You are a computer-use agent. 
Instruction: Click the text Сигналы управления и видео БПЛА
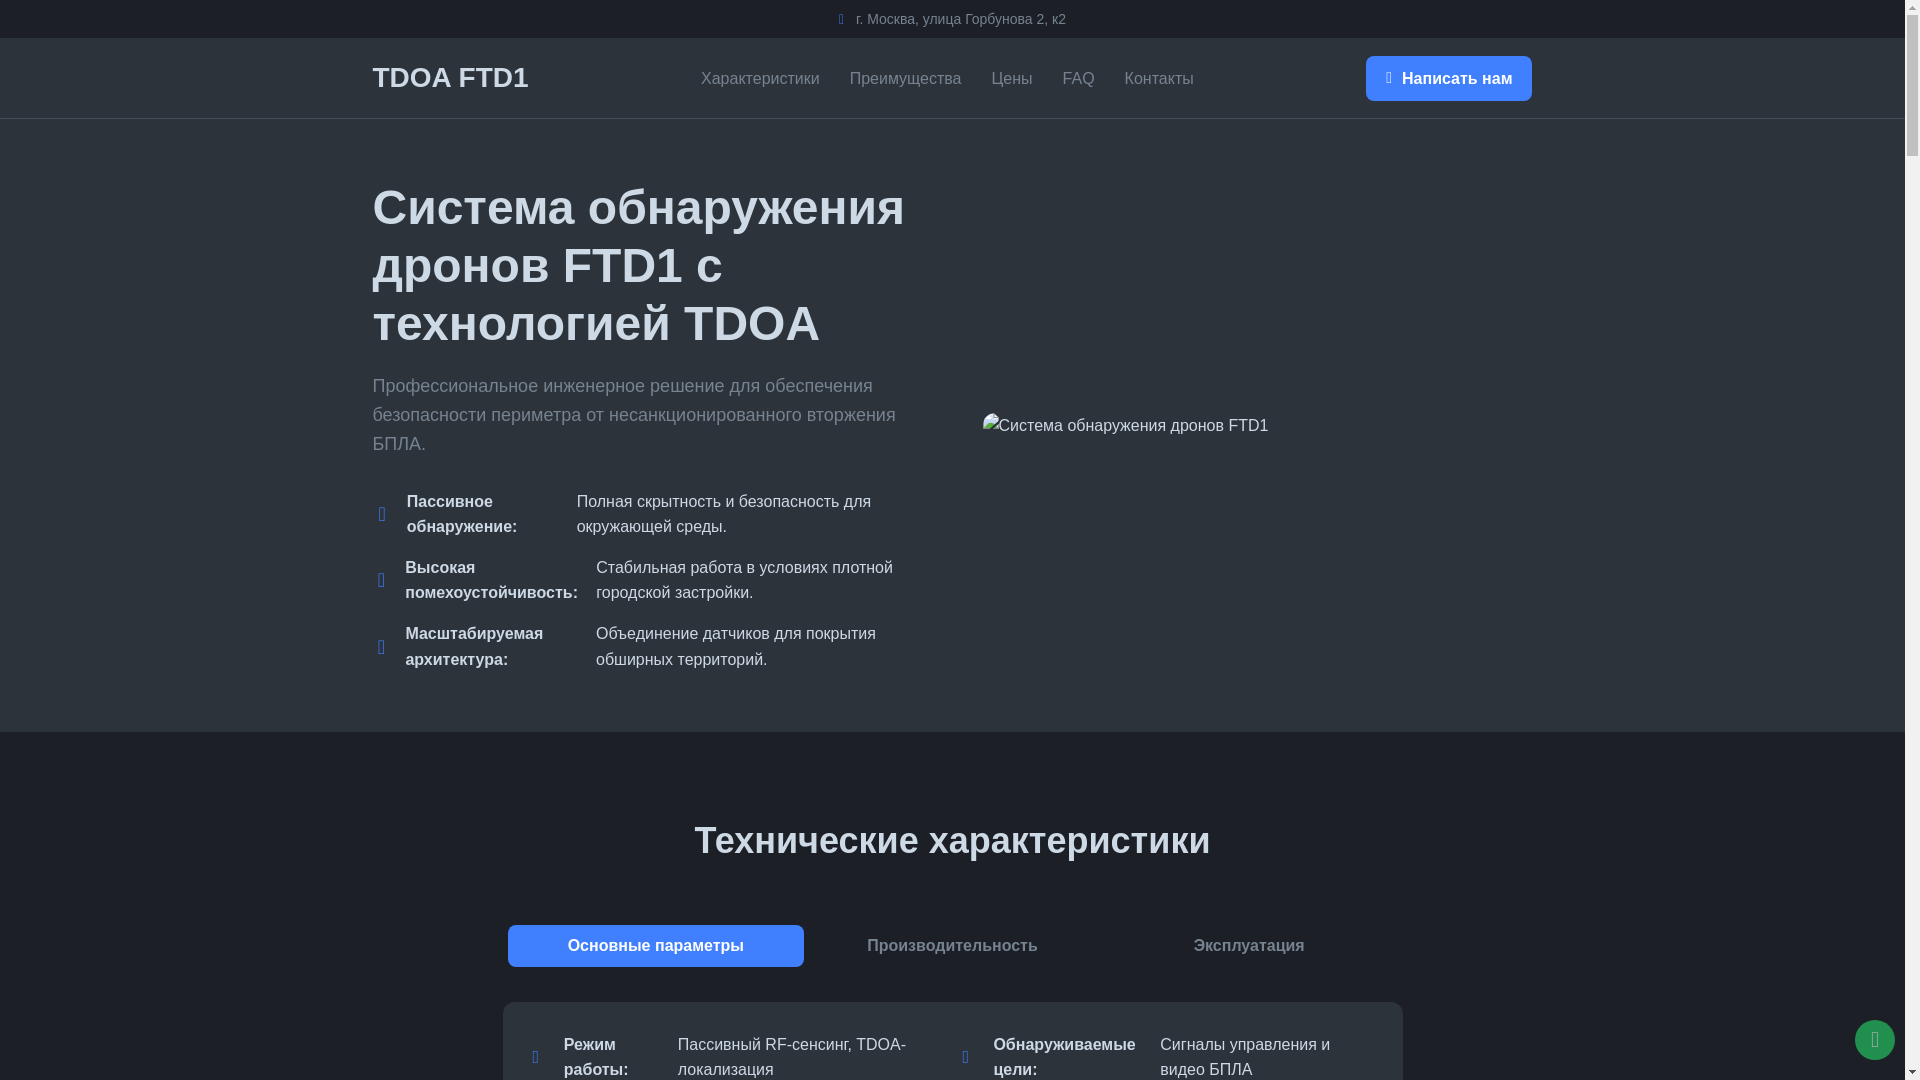point(1245,1057)
